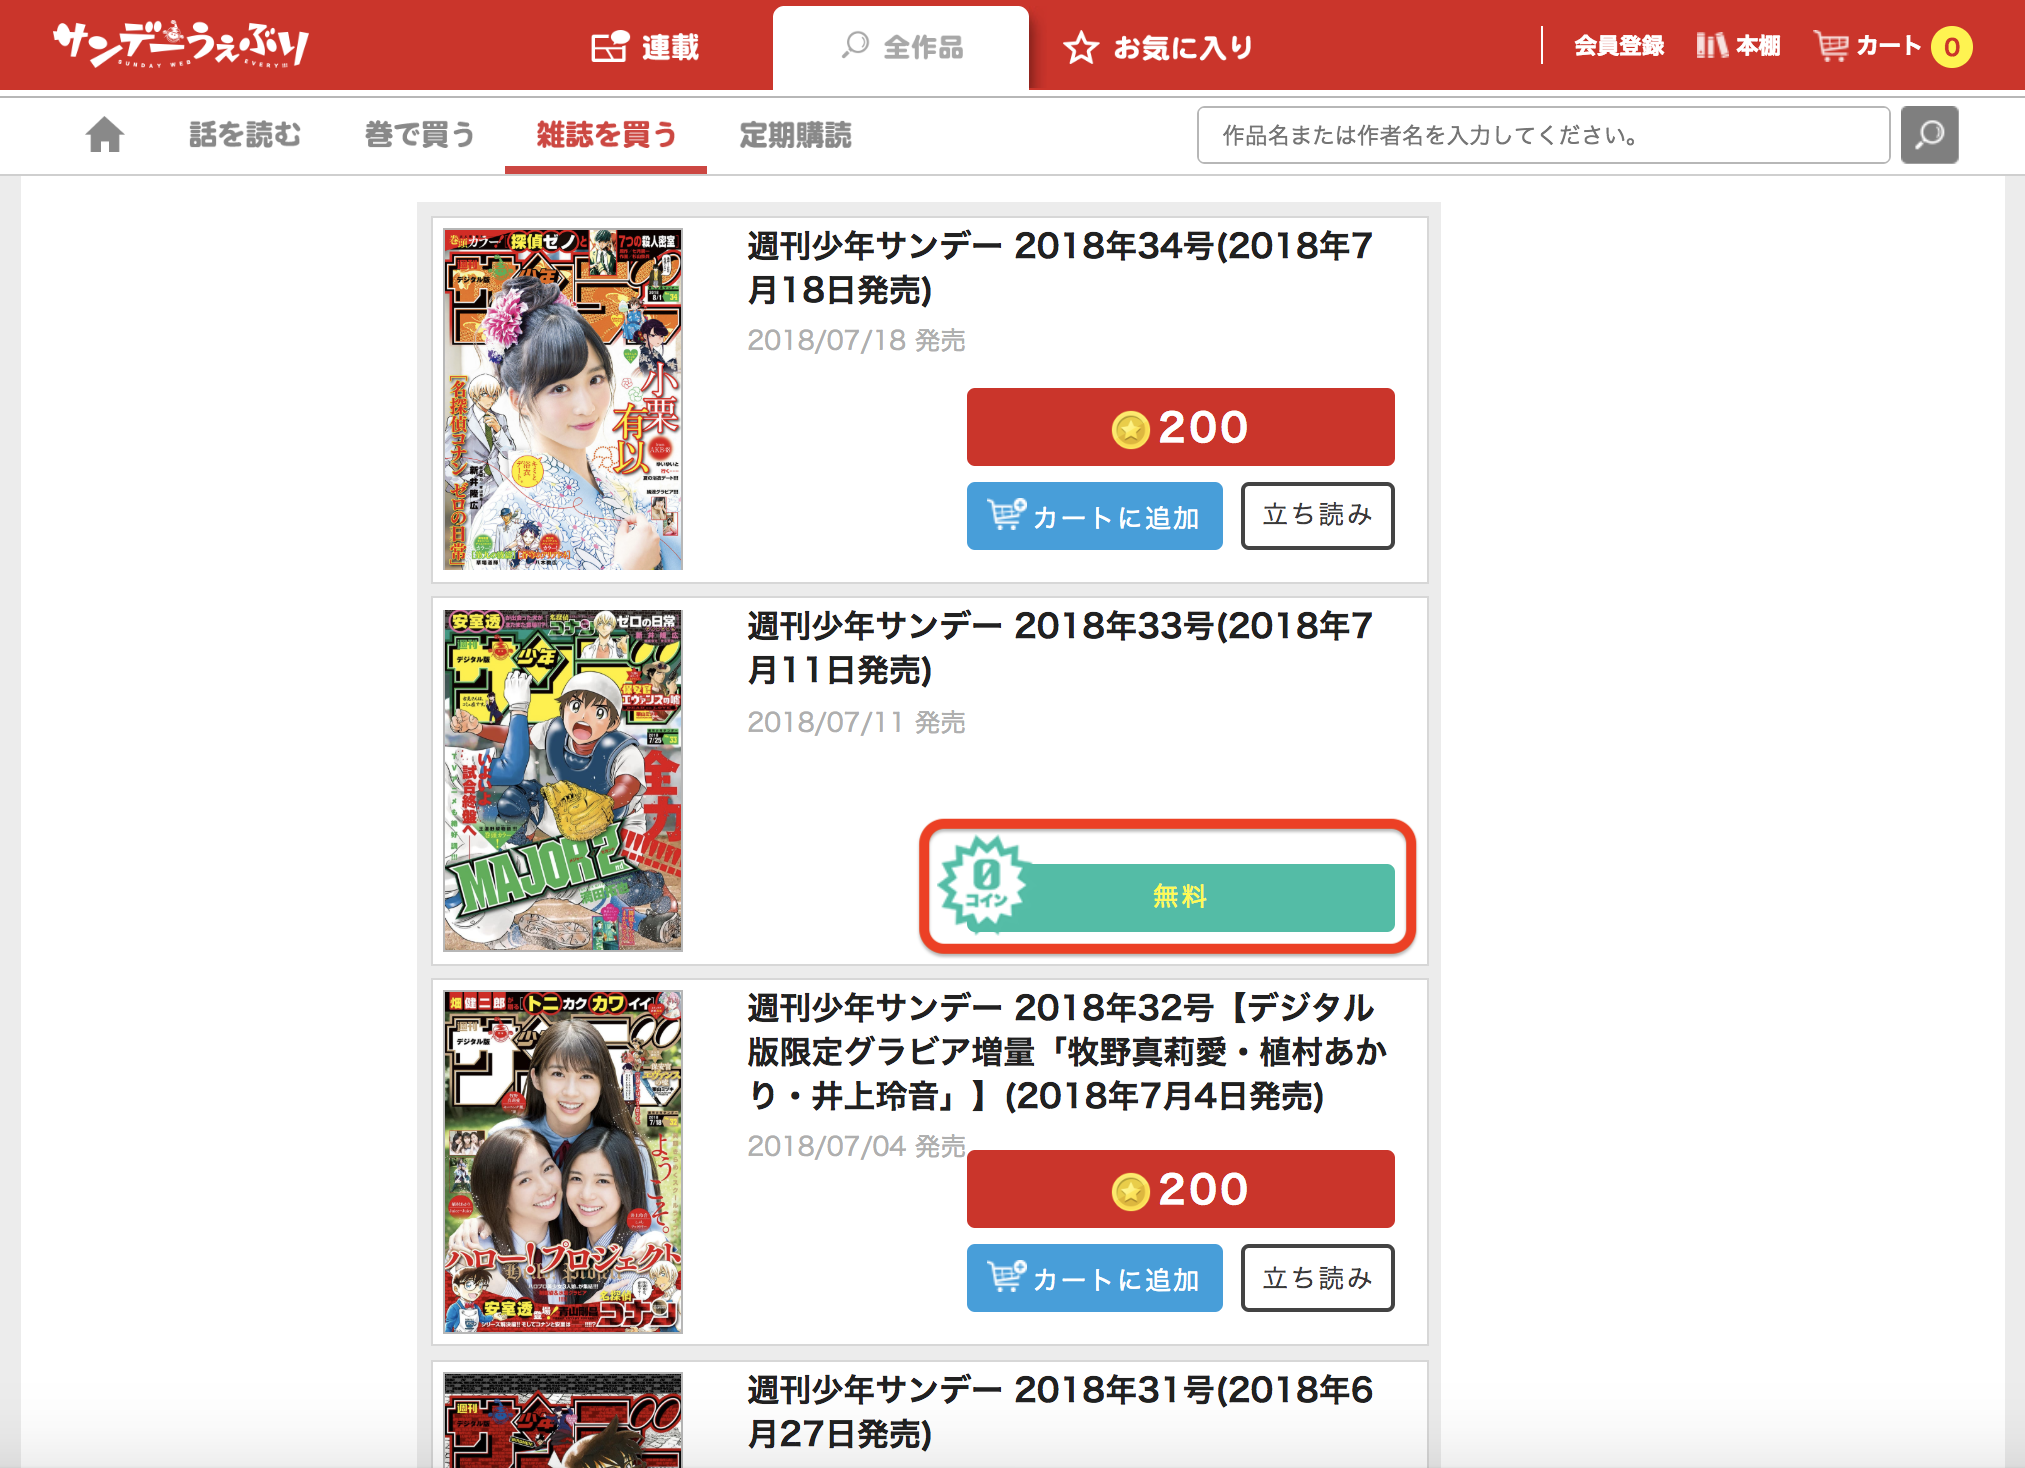Open the 2018年33号 issue title
The width and height of the screenshot is (2025, 1468).
click(1060, 647)
